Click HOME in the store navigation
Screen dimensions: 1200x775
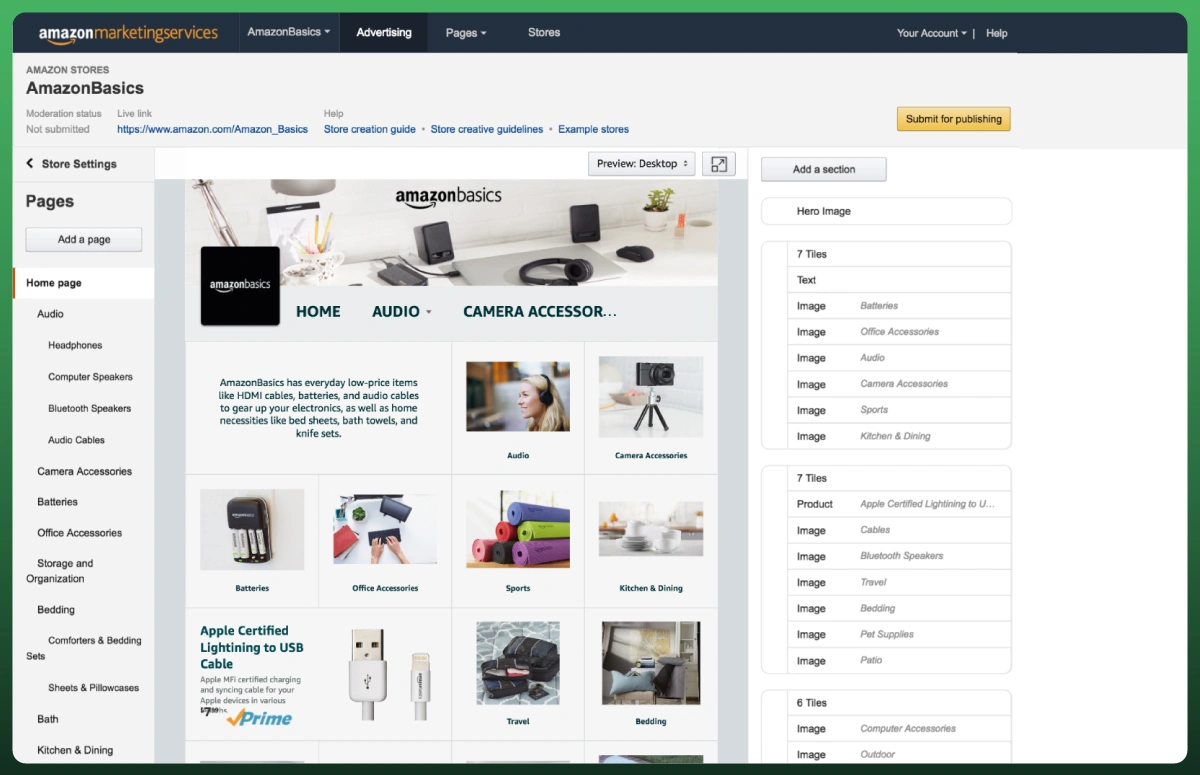point(318,311)
